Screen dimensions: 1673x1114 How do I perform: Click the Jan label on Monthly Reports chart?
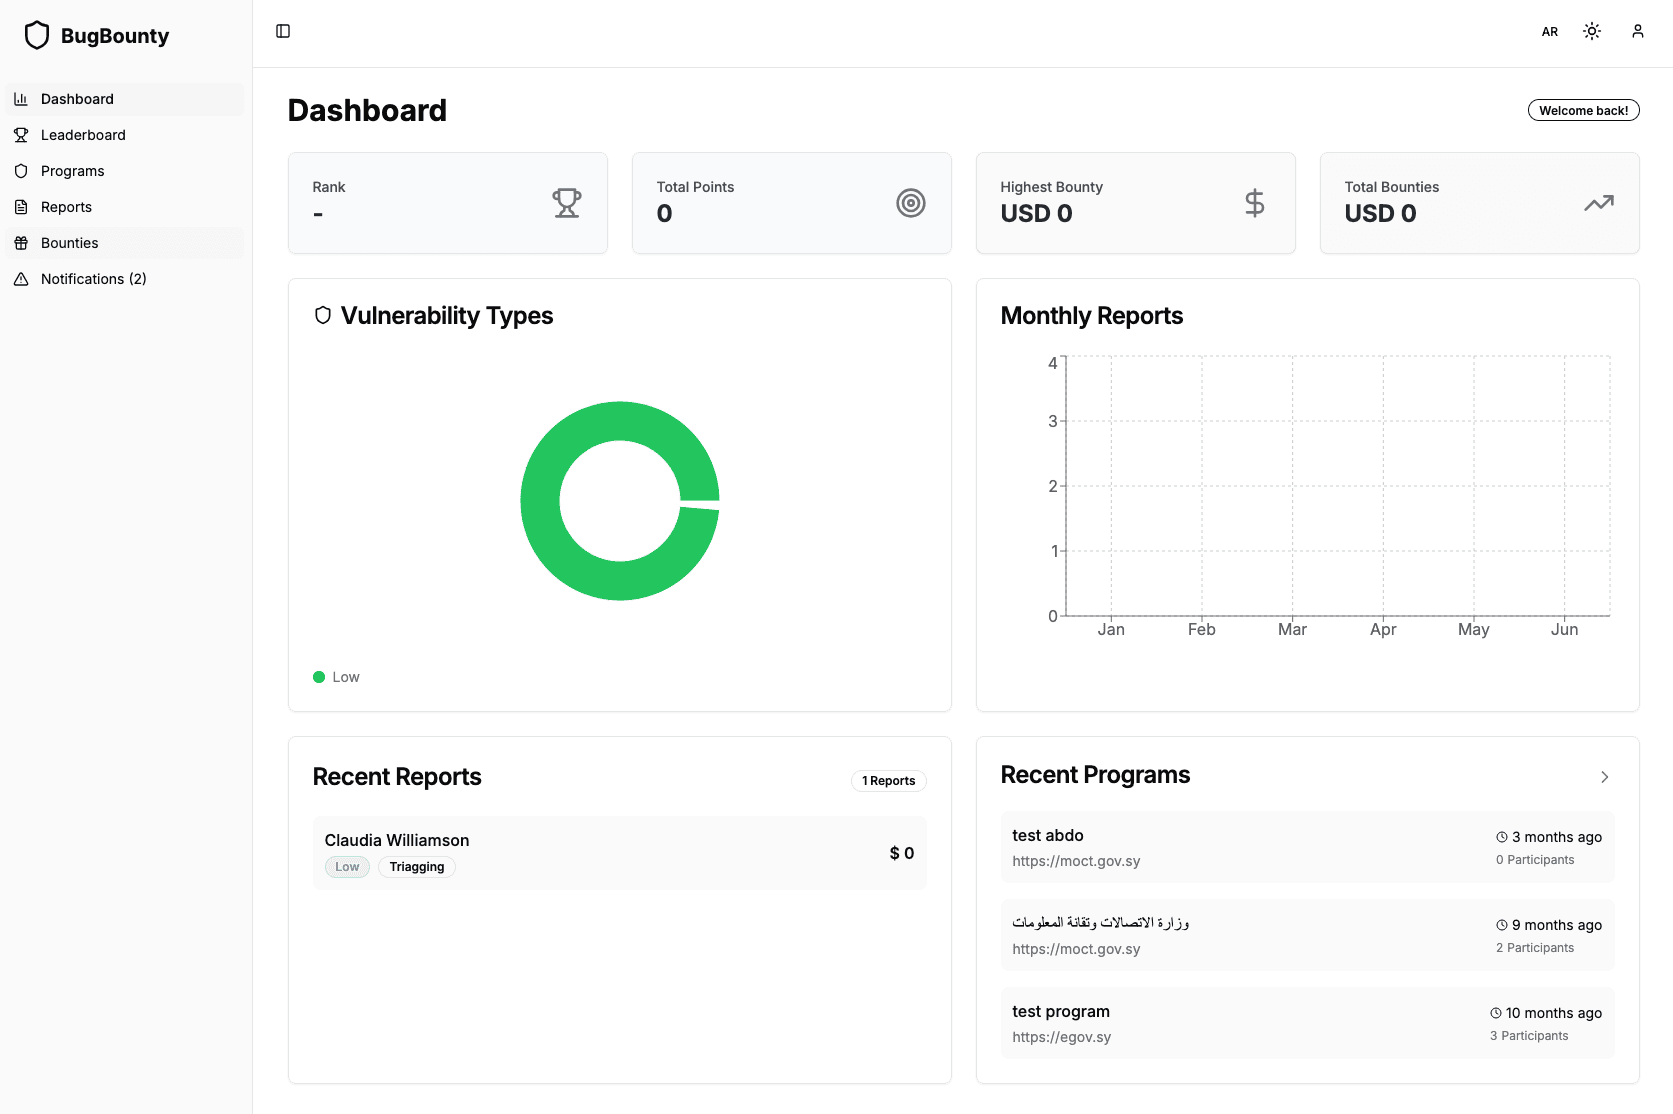[x=1111, y=629]
